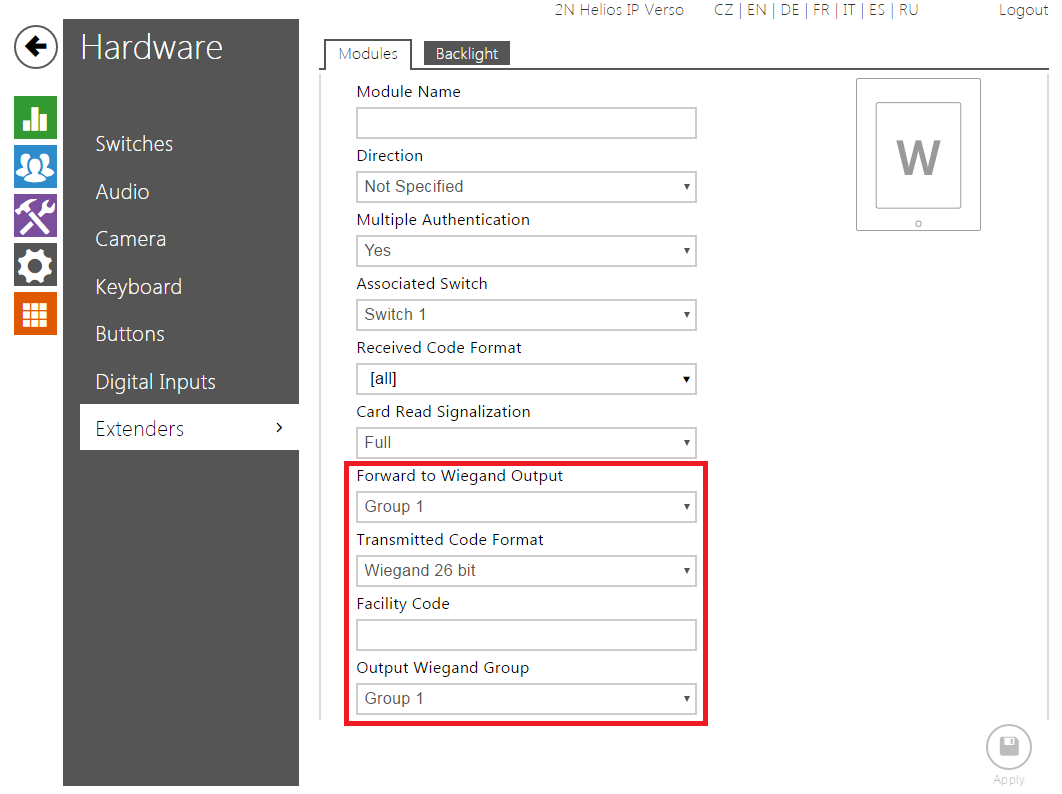Expand the Output Wiegand Group dropdown

(x=526, y=699)
